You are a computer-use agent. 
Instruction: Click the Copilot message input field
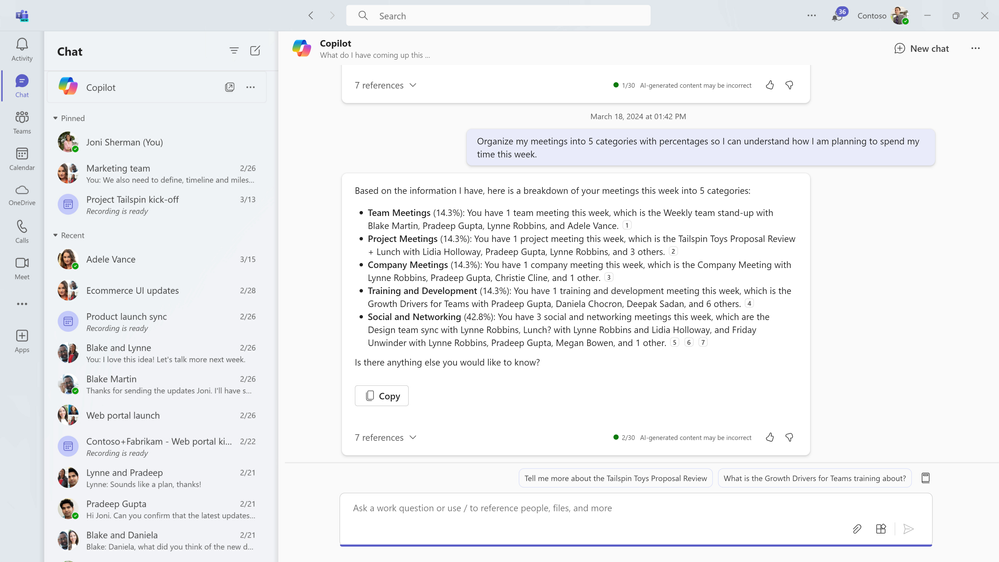[636, 519]
